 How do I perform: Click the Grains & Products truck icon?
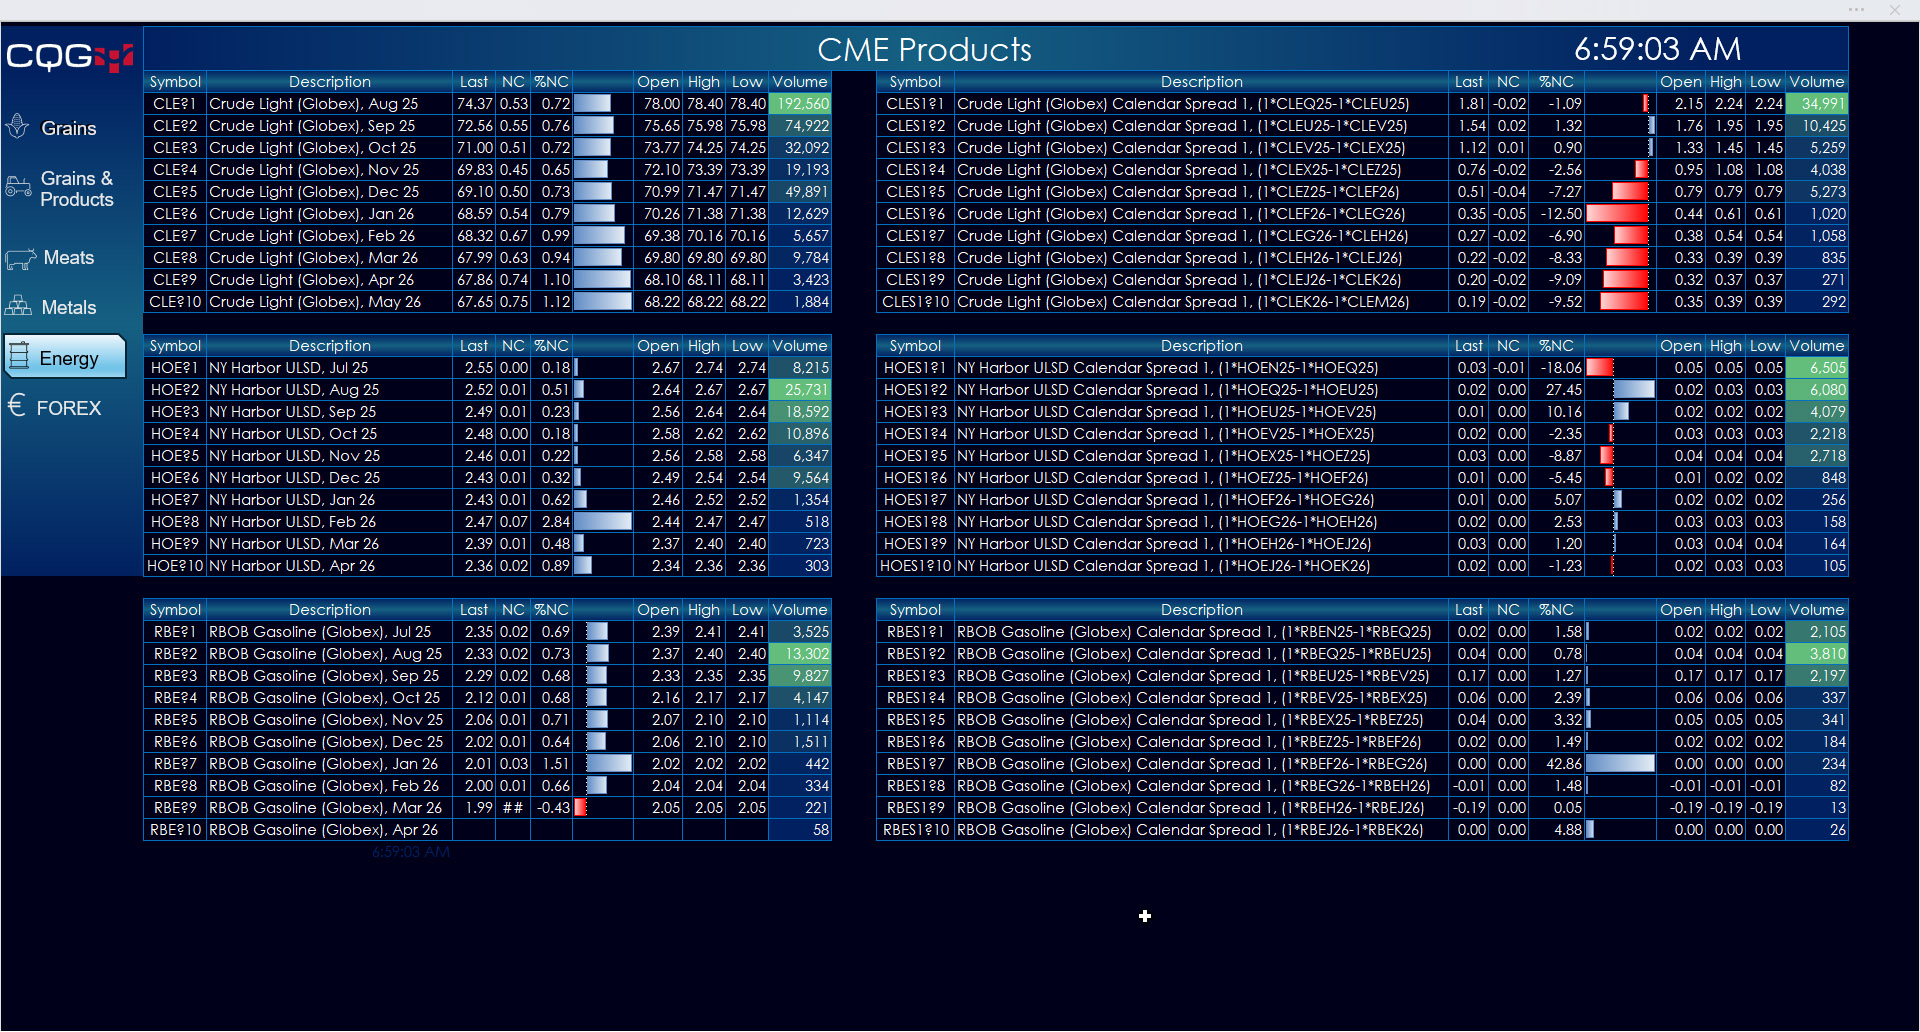(18, 187)
